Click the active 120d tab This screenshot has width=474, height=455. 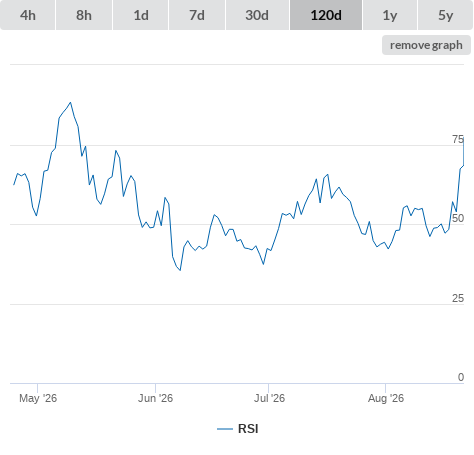pos(326,15)
